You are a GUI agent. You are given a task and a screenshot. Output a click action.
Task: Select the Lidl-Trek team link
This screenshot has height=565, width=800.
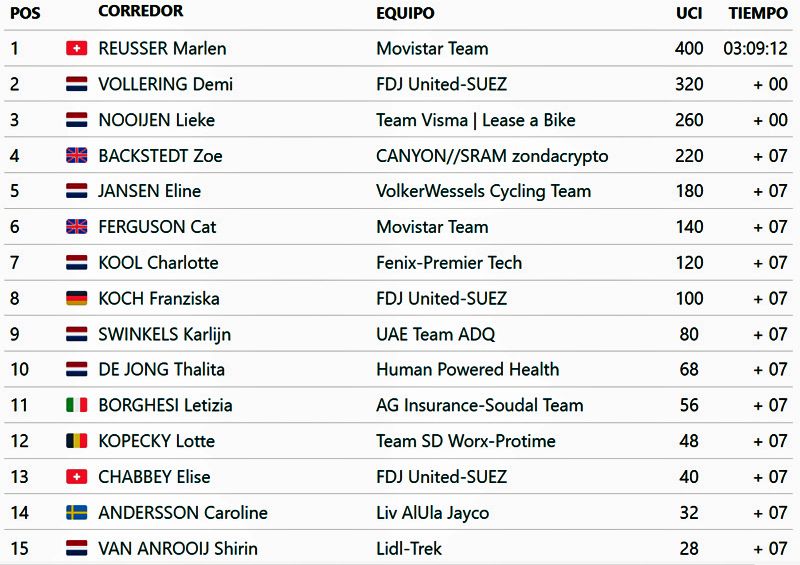coord(408,549)
